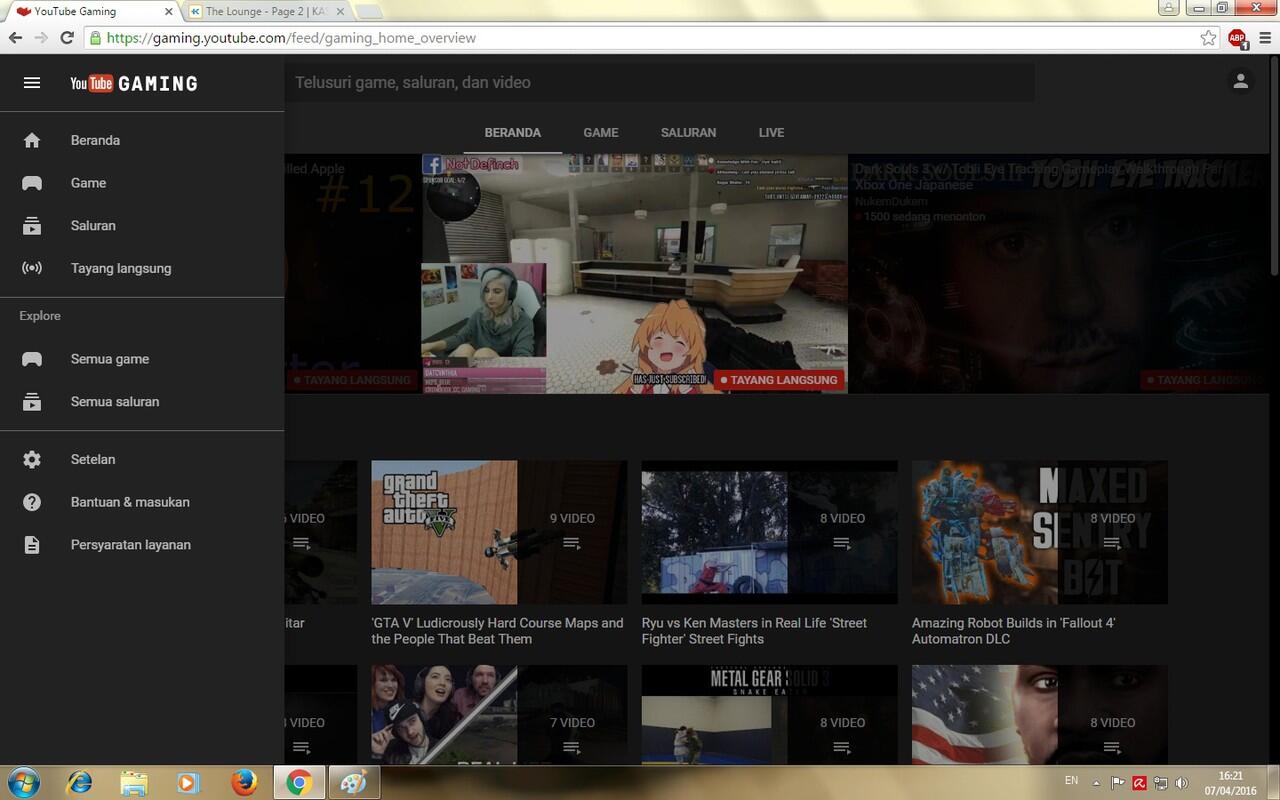Open Semua game controller icon
Screen dimensions: 1280x800
(x=32, y=359)
